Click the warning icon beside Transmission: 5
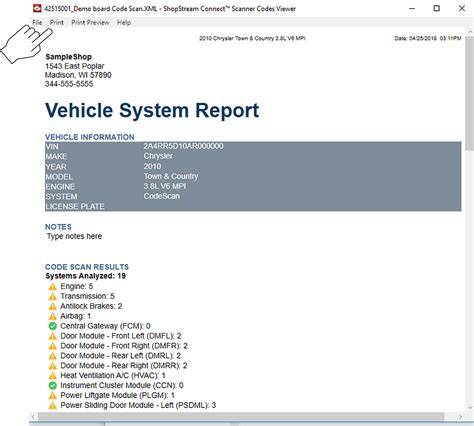 click(53, 296)
